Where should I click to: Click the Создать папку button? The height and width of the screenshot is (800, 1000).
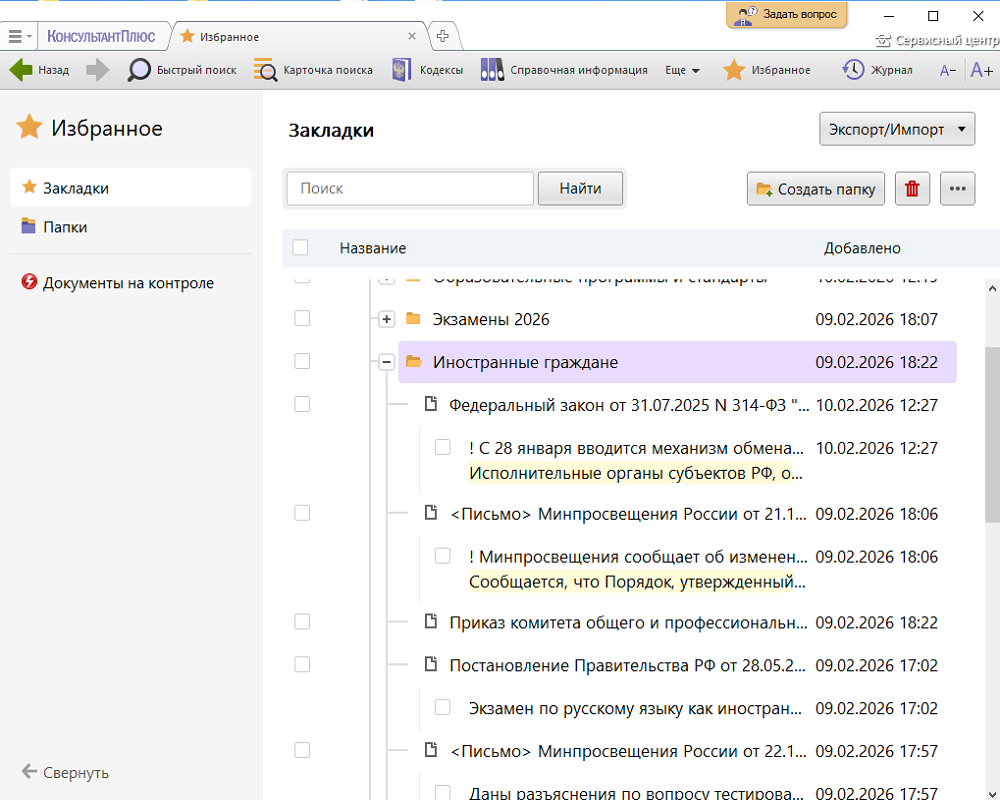pos(816,189)
